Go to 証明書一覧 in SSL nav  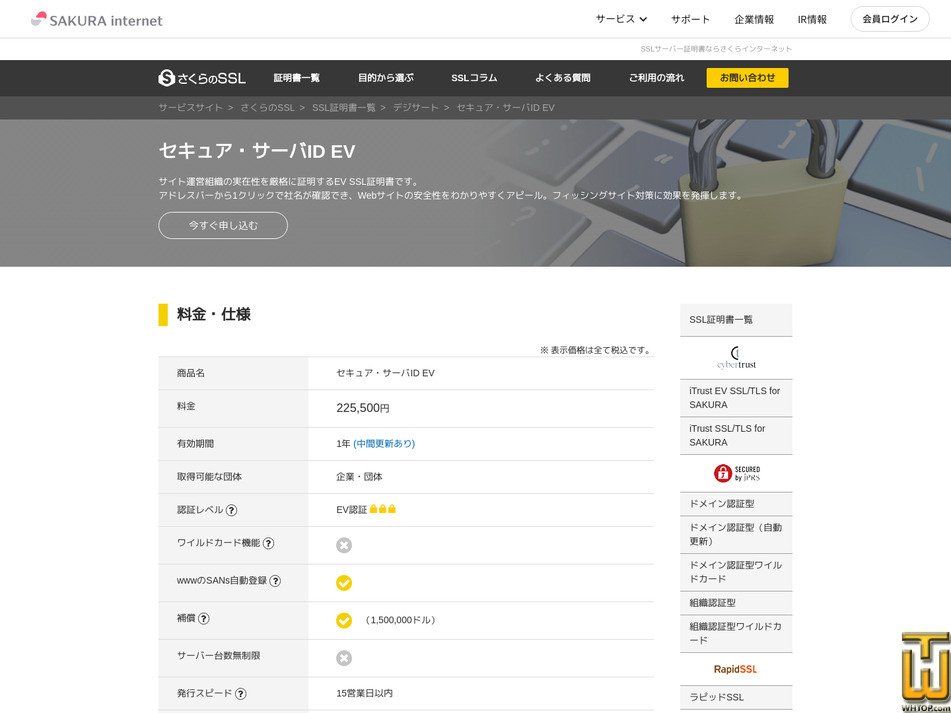click(297, 78)
